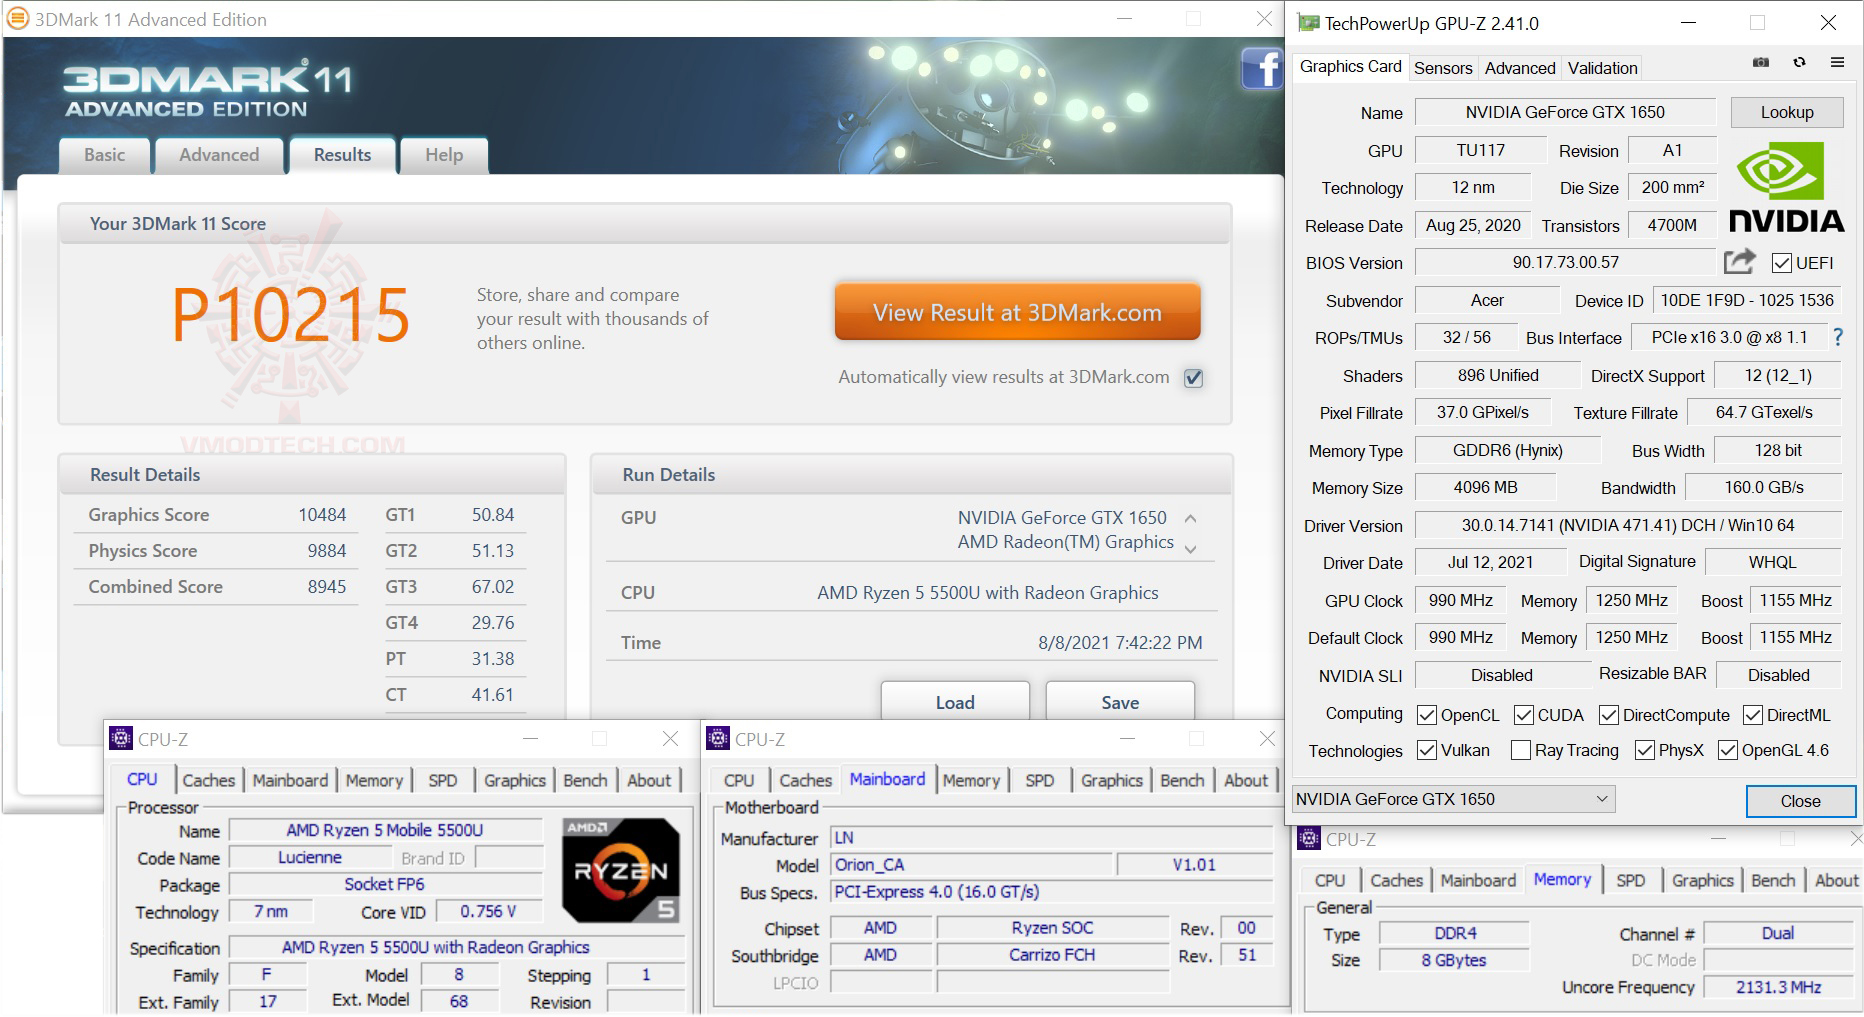Open the Help tab in 3DMark
Screen dimensions: 1864x1017
click(x=444, y=155)
